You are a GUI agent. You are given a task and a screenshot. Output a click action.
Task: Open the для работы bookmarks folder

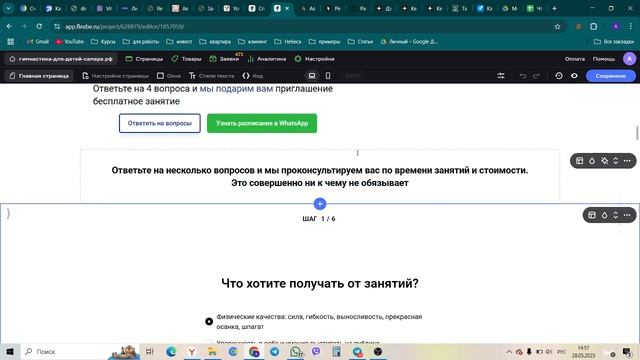tap(141, 42)
